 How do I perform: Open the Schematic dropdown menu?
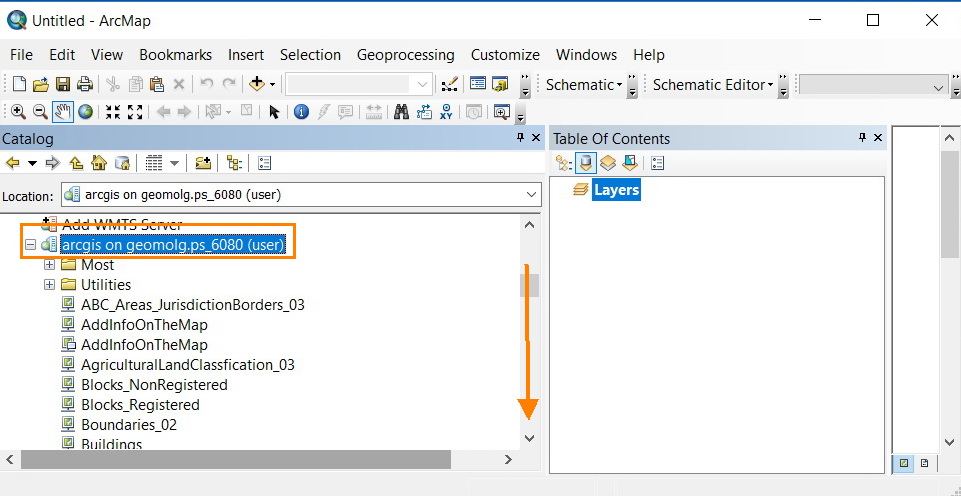pos(584,85)
